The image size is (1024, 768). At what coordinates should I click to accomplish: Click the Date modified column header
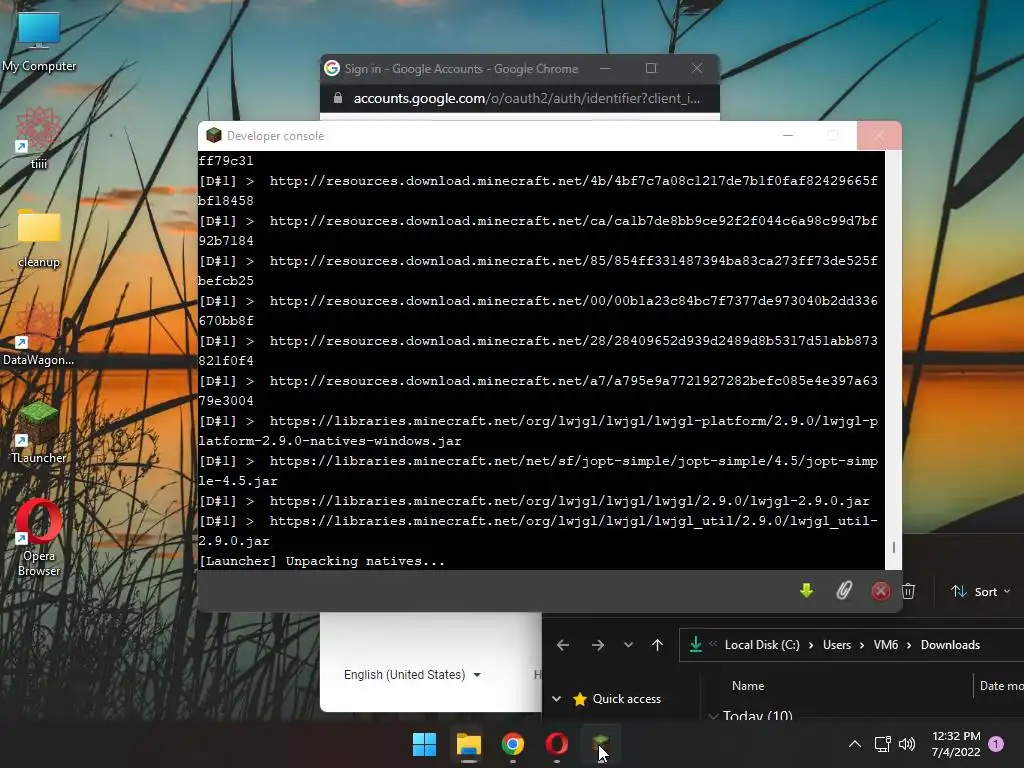(1001, 686)
